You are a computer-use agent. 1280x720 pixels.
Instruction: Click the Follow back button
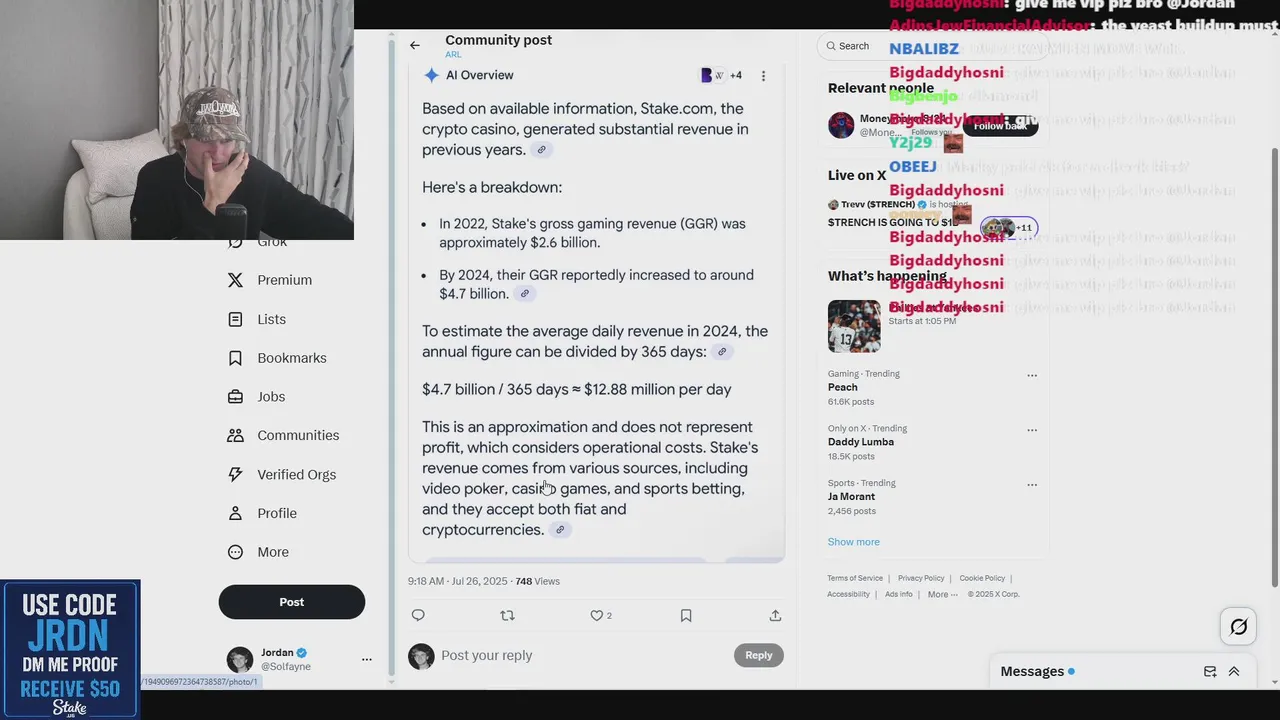pos(1000,126)
